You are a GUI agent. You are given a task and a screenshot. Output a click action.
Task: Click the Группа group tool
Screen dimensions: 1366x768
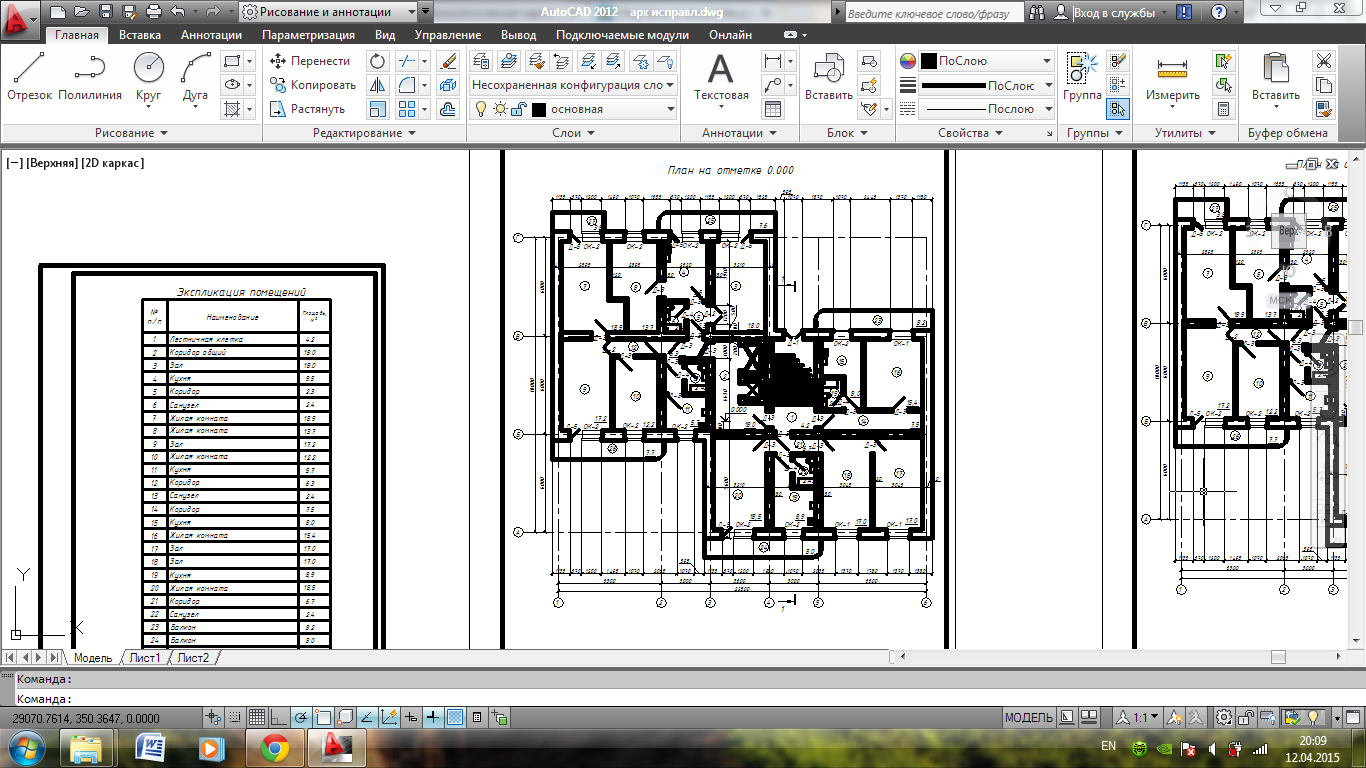tap(1082, 77)
